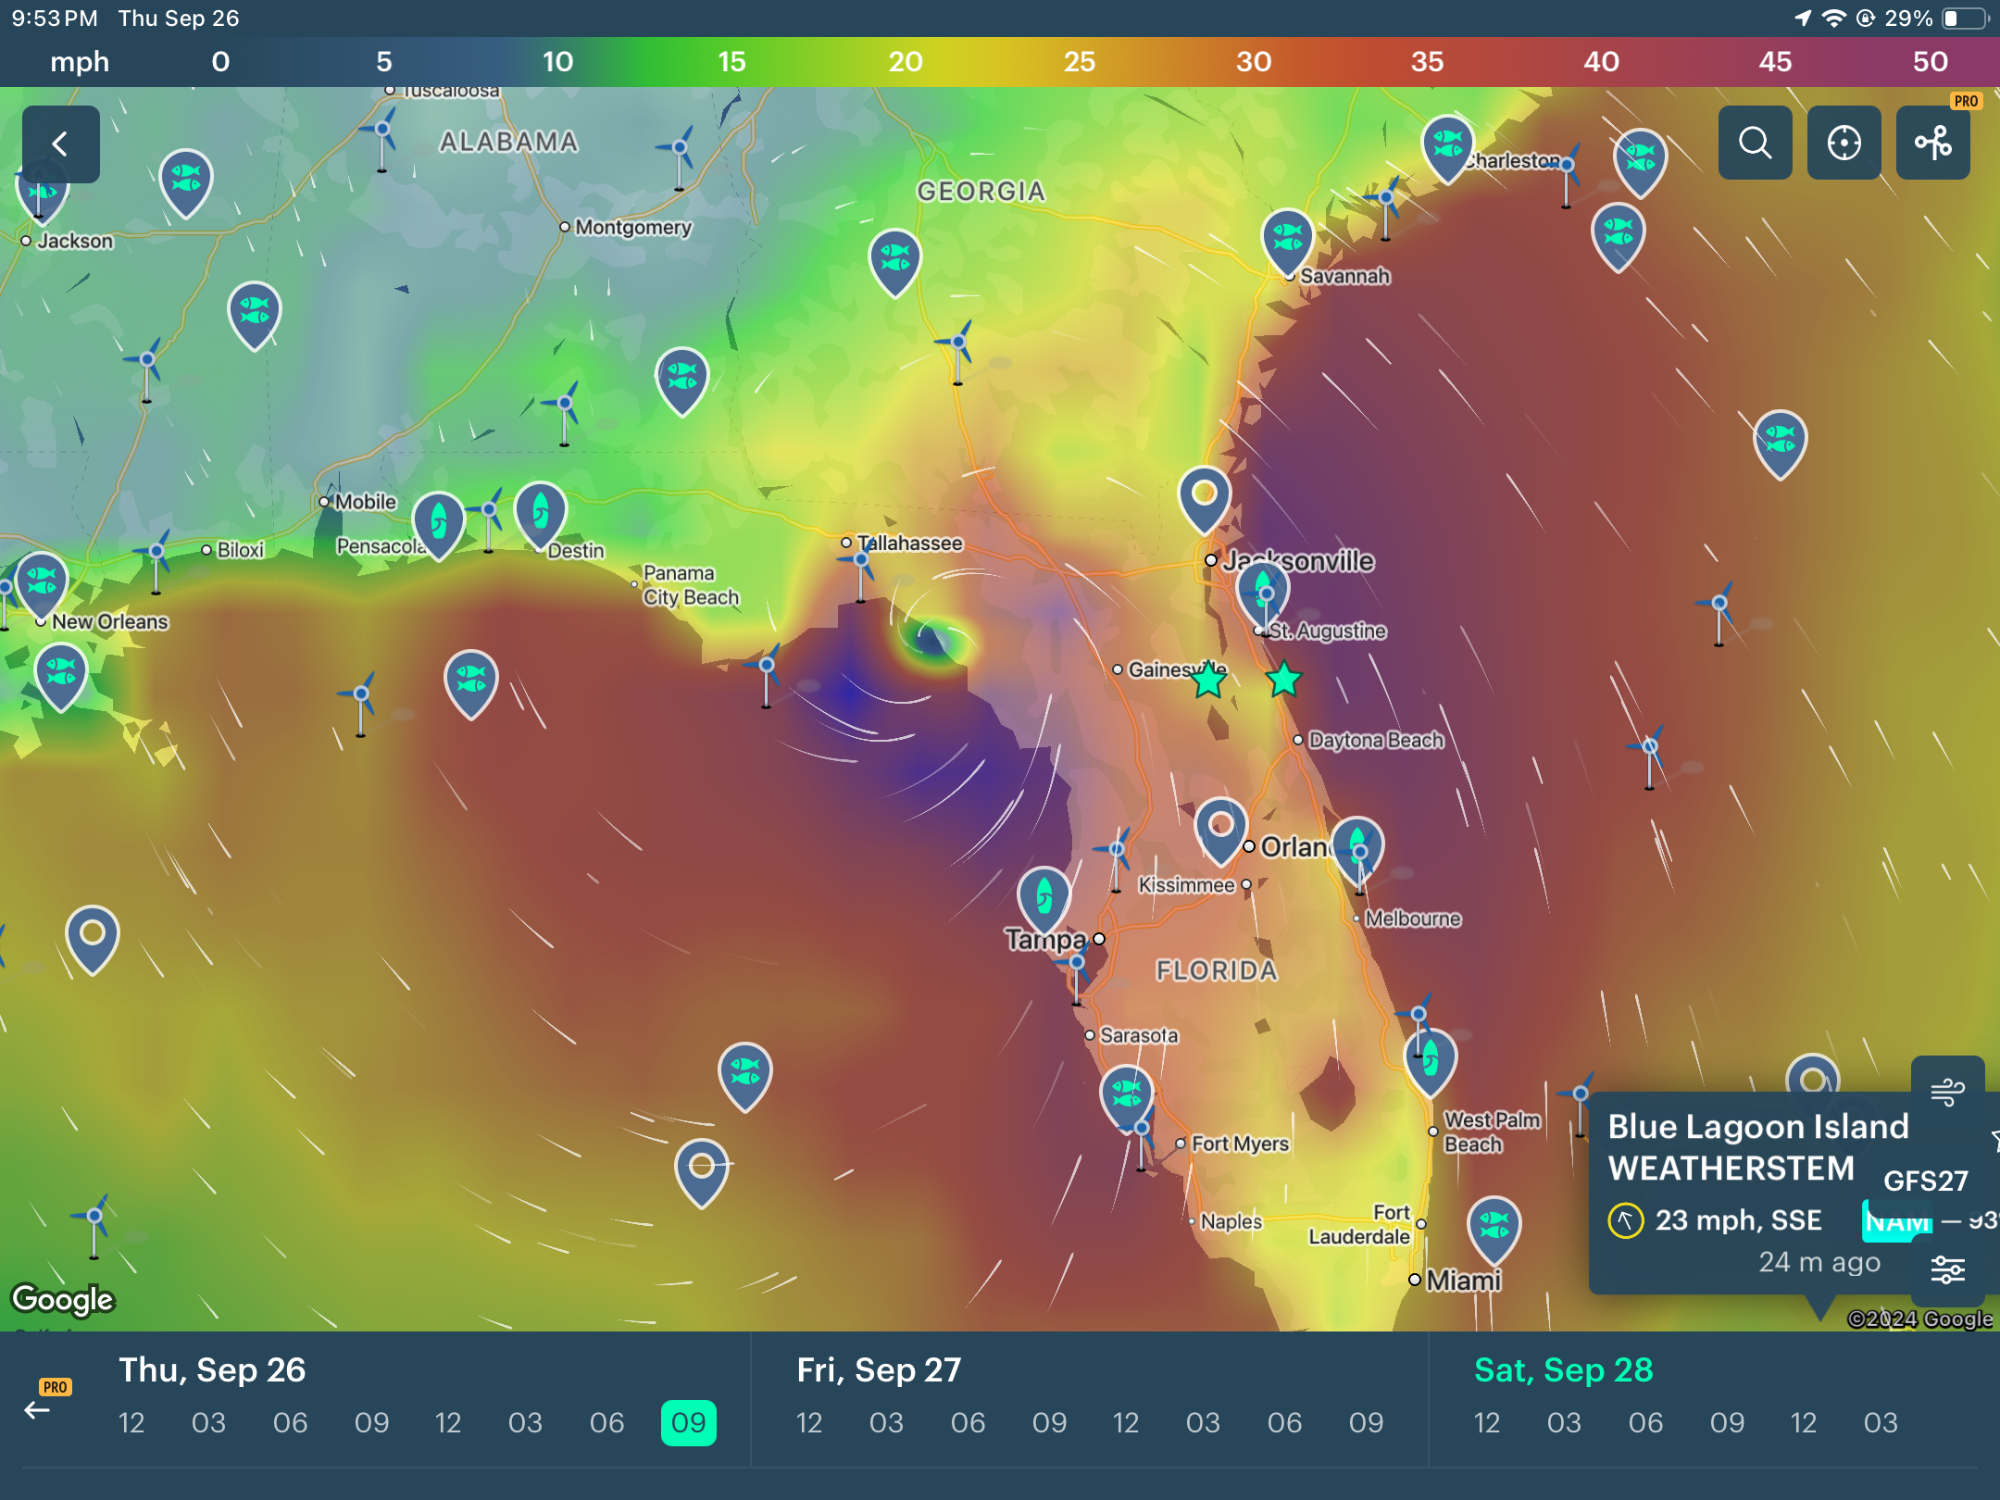This screenshot has height=1500, width=2000.
Task: Switch to GFS27 forecast model
Action: coord(1925,1181)
